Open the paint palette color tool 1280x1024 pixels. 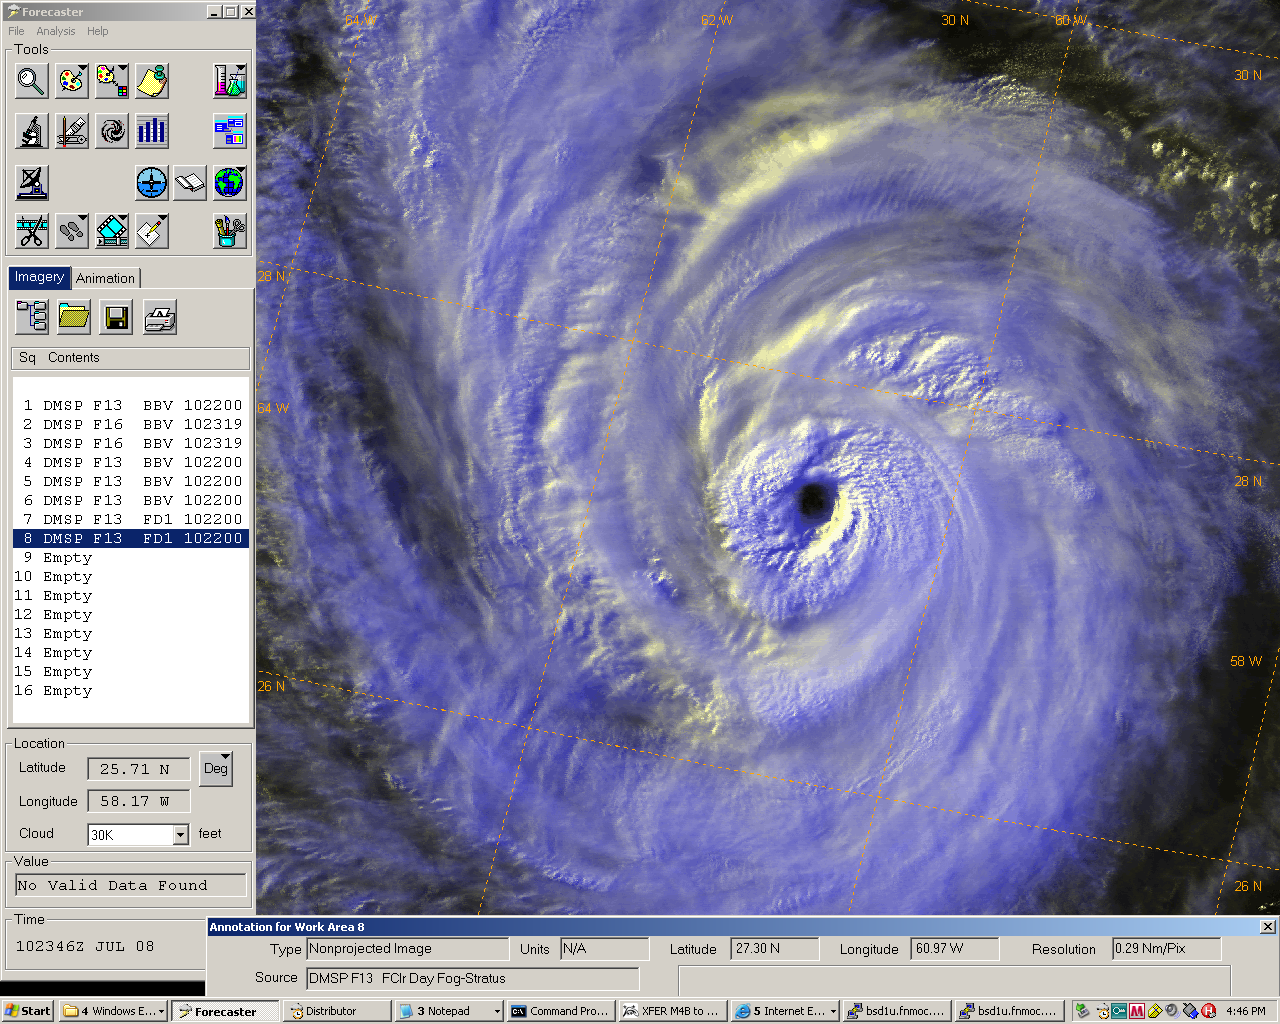72,81
